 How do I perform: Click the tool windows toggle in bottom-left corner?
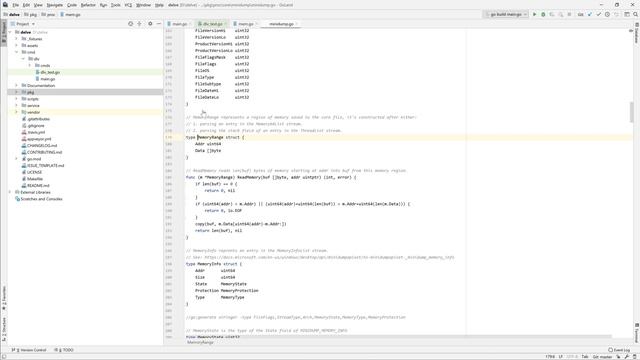[3, 357]
